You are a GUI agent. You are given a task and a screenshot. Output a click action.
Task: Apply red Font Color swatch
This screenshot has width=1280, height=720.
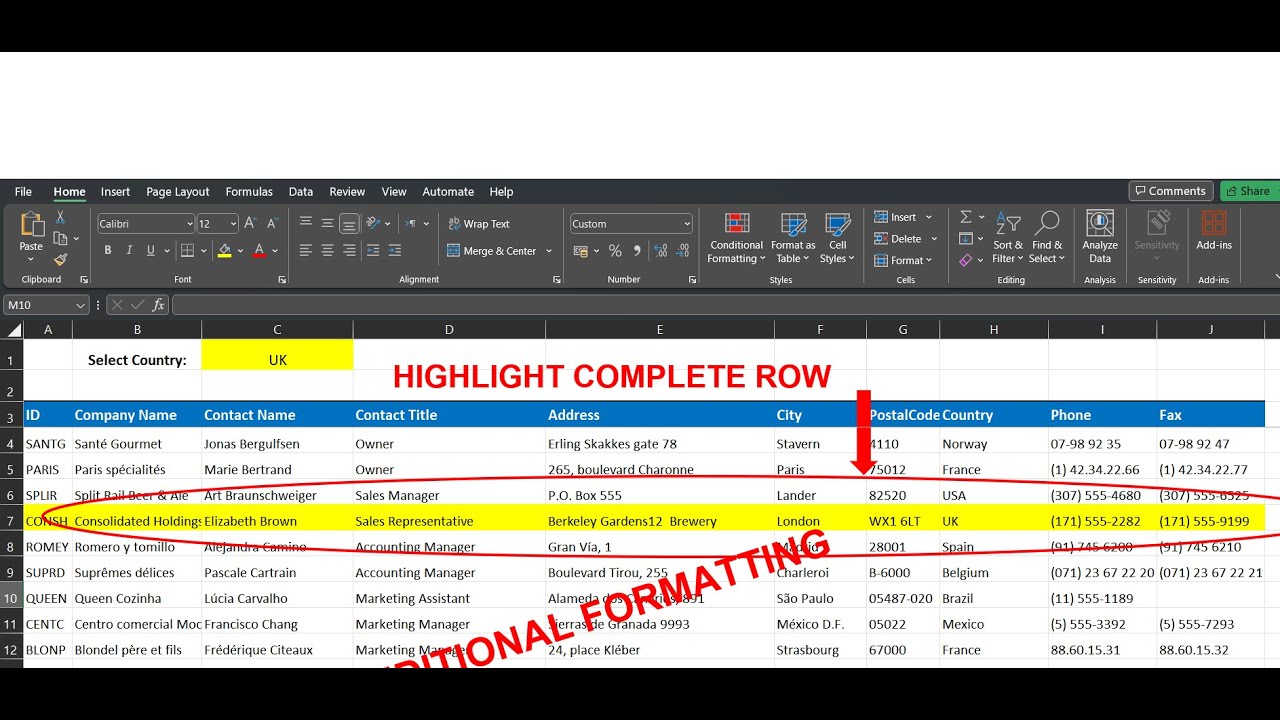click(x=259, y=251)
